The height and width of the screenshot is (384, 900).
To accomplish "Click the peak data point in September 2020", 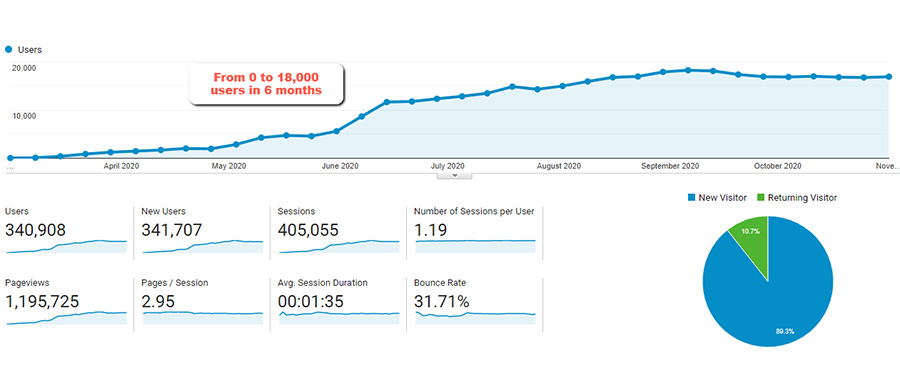I will coord(688,70).
